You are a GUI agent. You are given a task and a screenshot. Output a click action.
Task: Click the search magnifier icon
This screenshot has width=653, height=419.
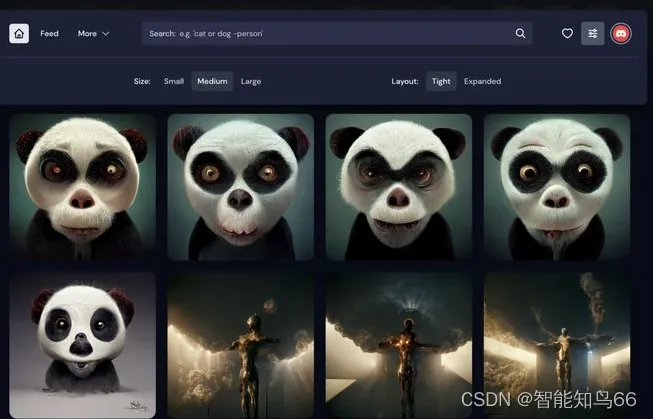[x=520, y=33]
